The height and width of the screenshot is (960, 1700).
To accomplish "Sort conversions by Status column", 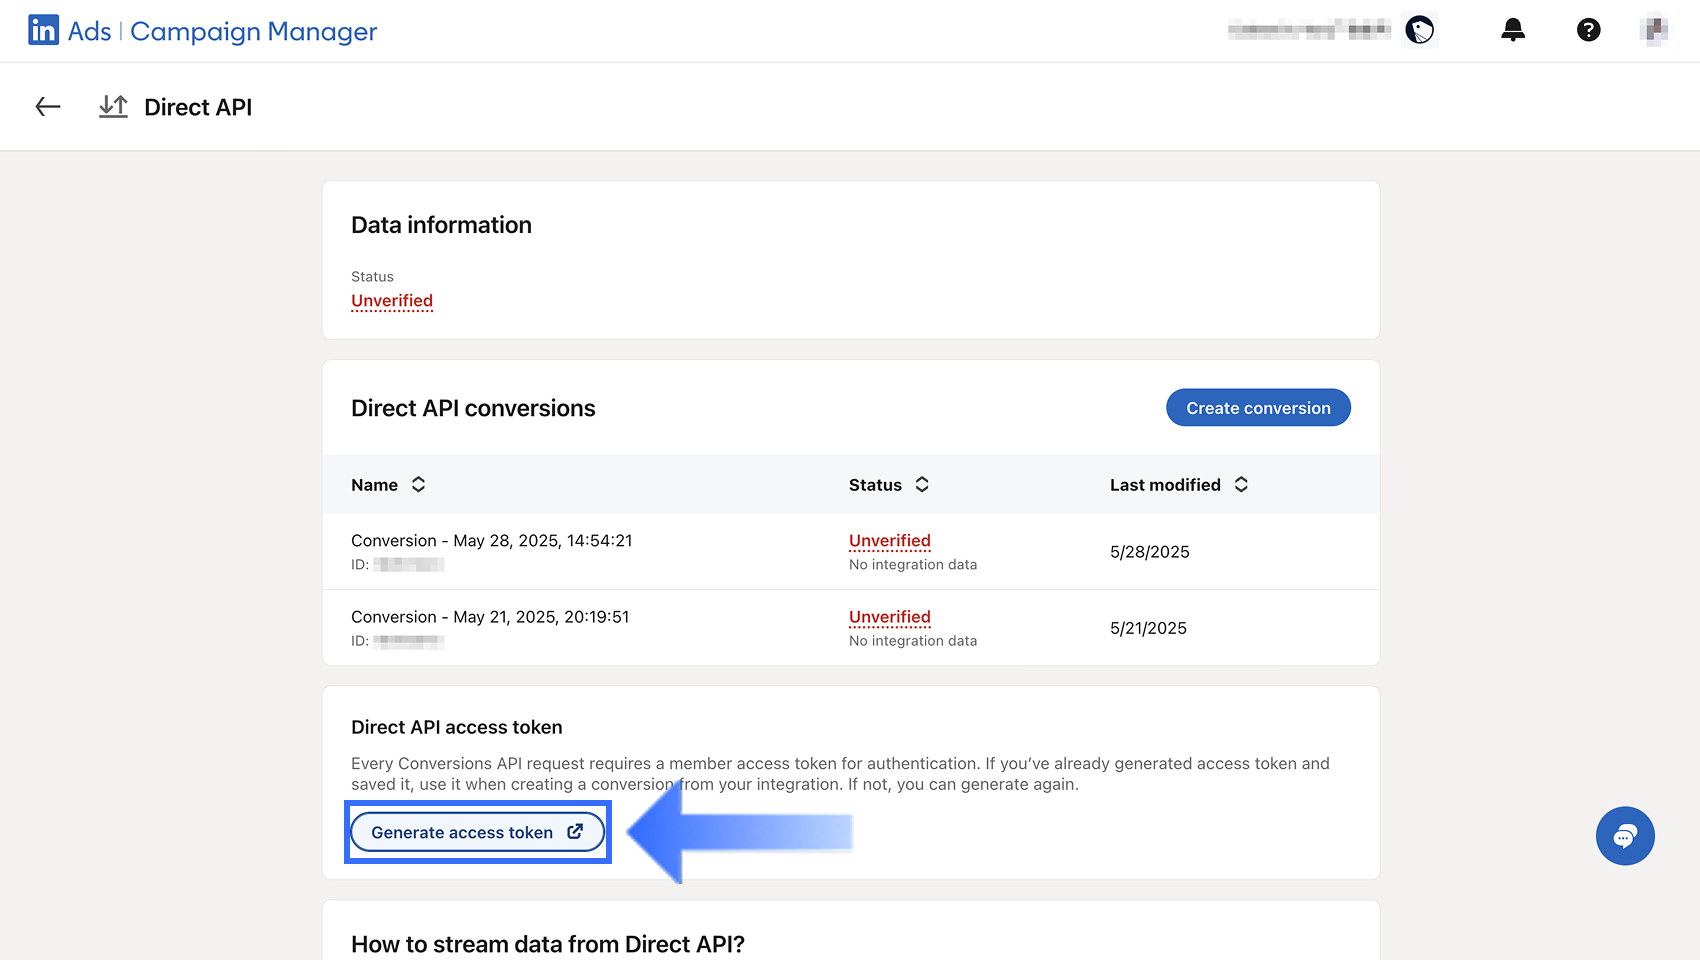I will pos(922,485).
